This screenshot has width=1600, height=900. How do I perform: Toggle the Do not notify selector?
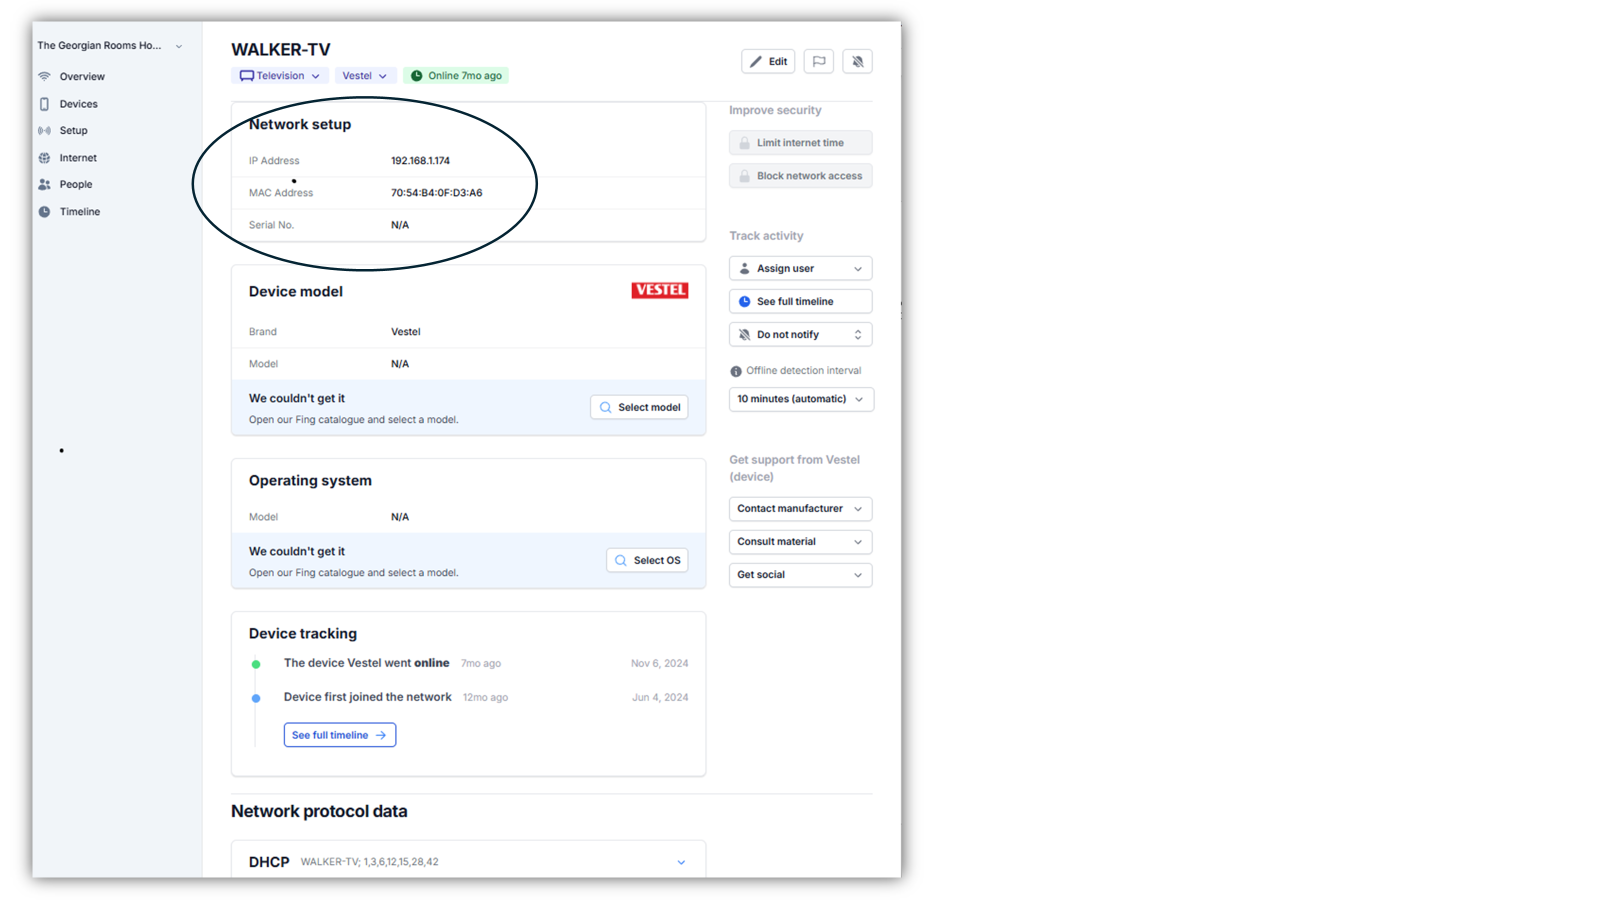tap(800, 335)
